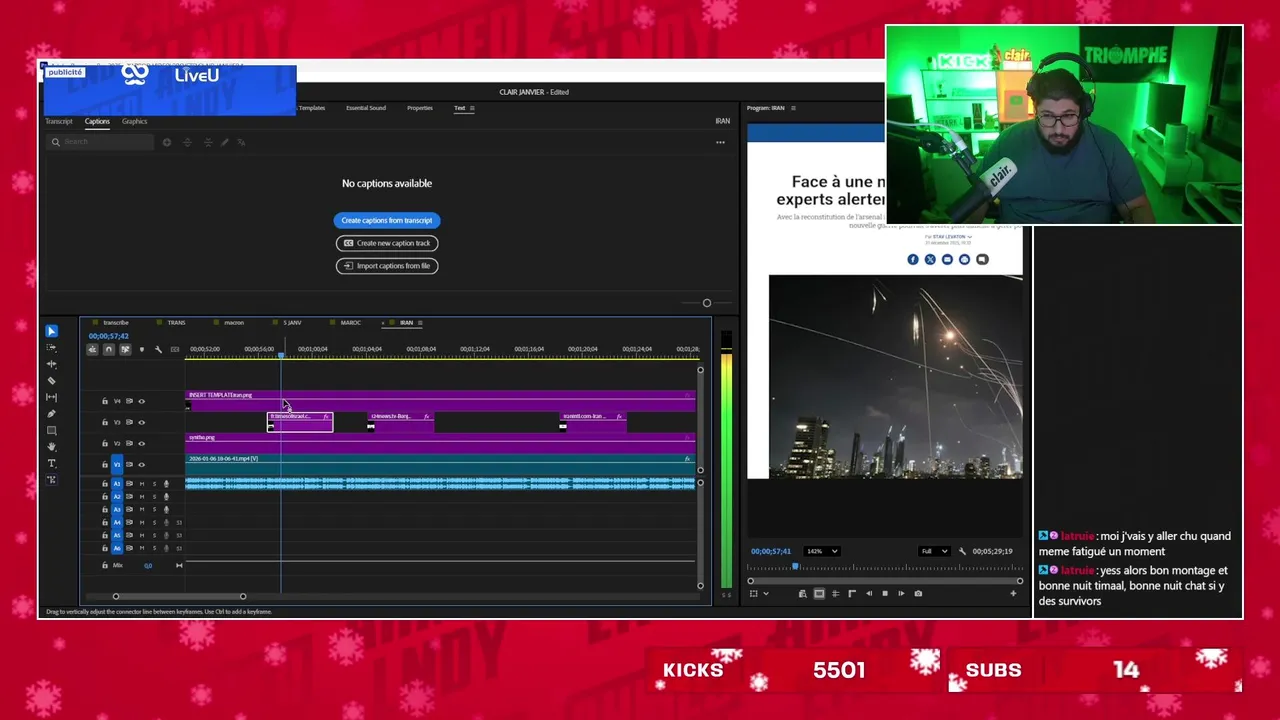Click timeline playhead timecode 00;00;57;42

click(x=108, y=336)
